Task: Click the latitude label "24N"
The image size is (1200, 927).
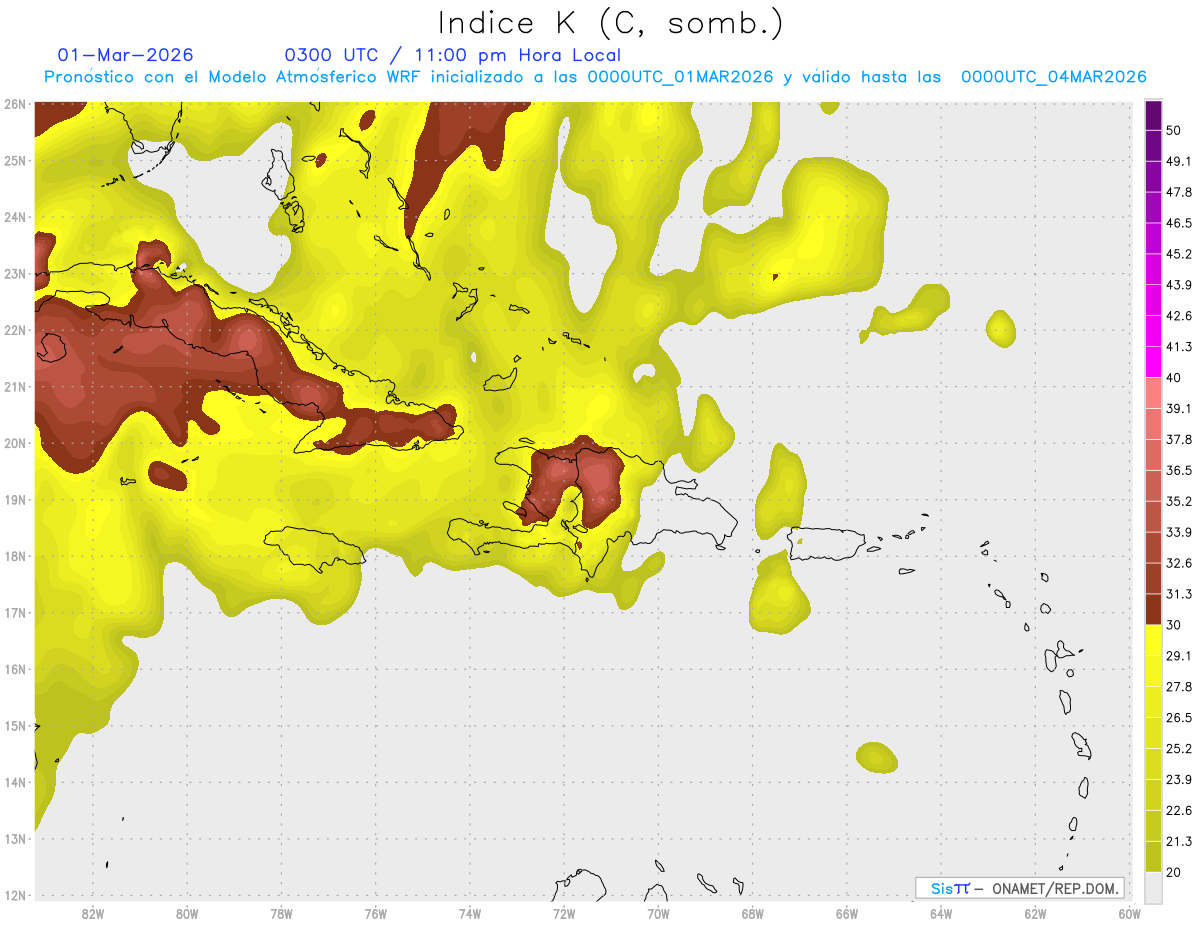Action: point(15,217)
